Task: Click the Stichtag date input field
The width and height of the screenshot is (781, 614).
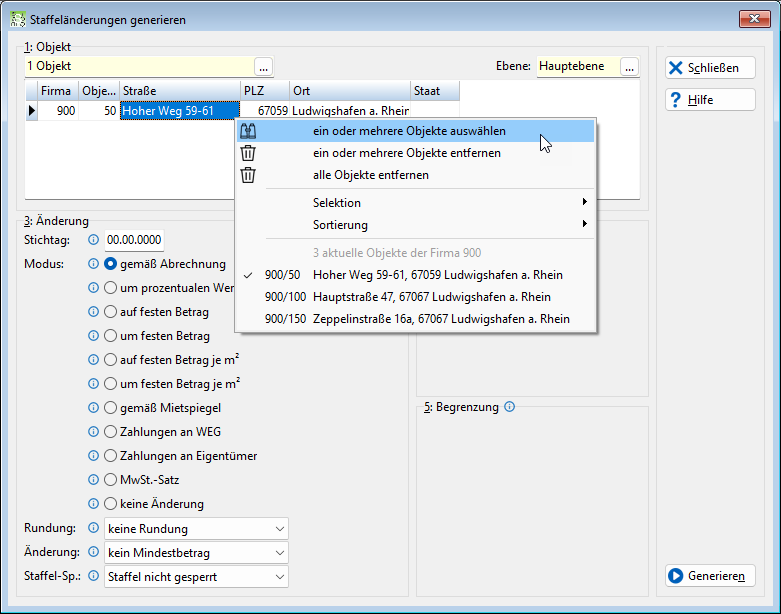Action: [x=134, y=240]
